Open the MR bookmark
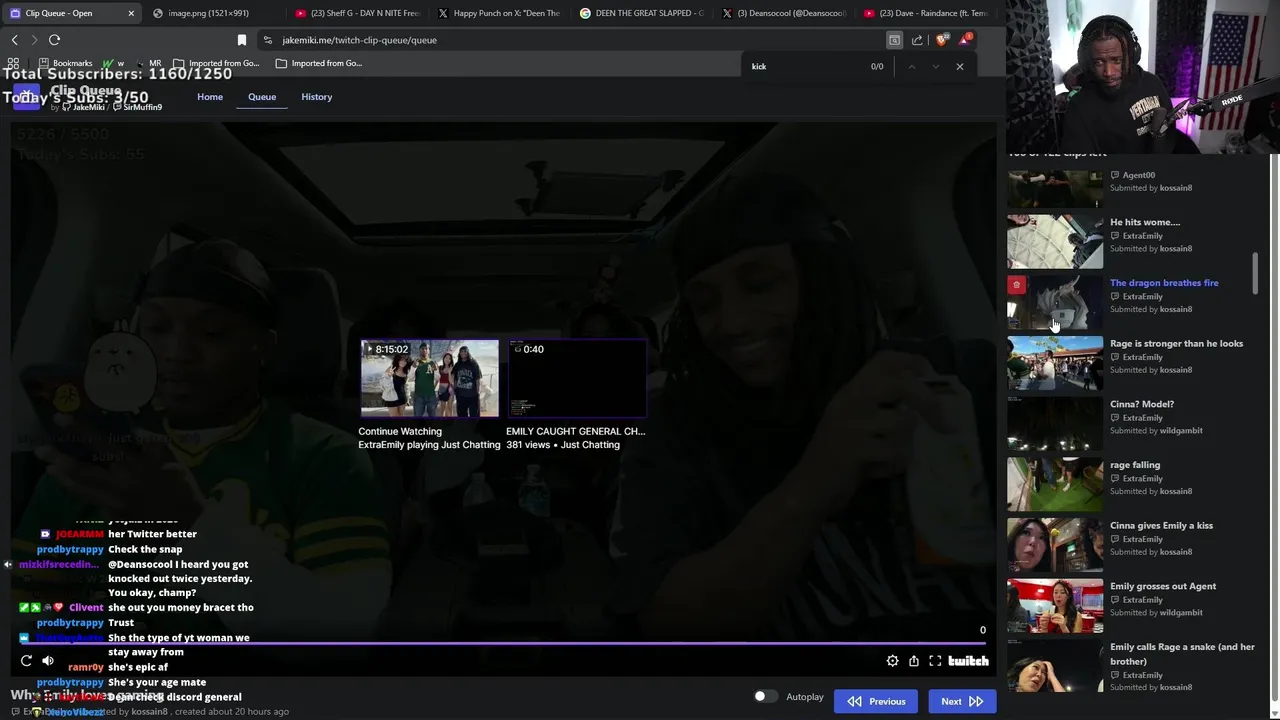The height and width of the screenshot is (720, 1280). pos(148,63)
